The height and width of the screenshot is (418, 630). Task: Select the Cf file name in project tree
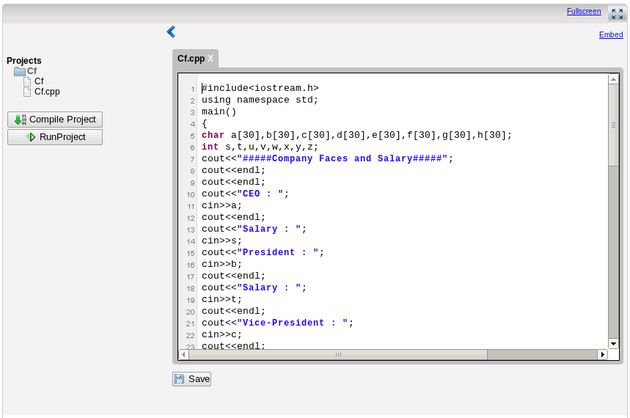click(x=39, y=82)
